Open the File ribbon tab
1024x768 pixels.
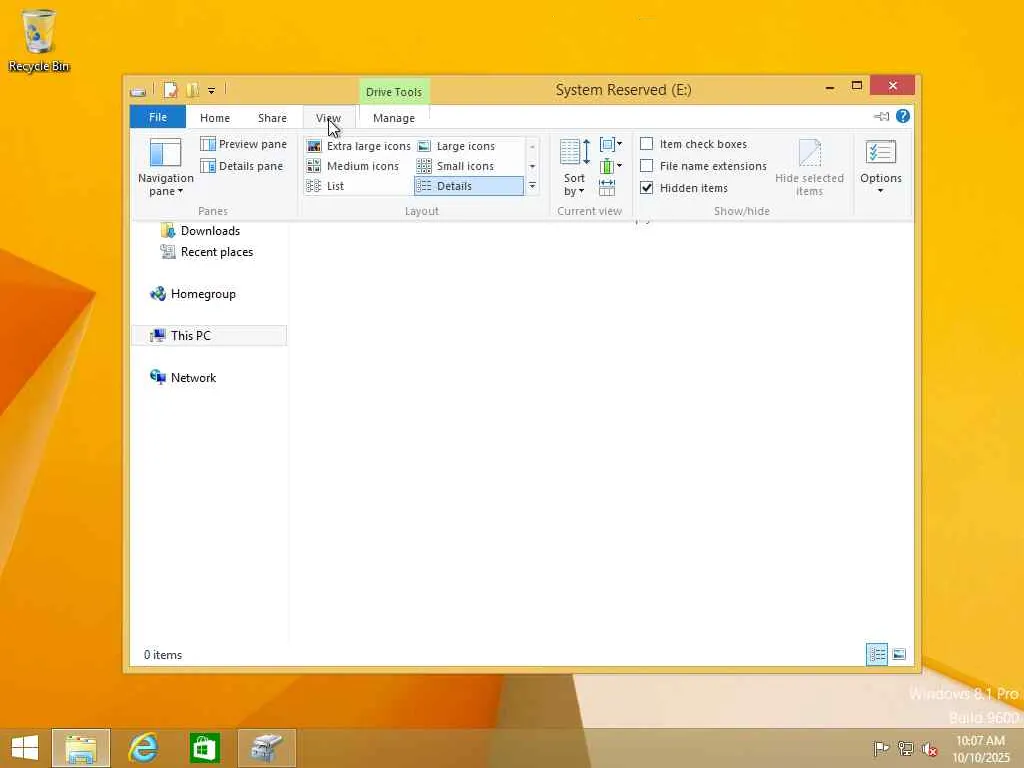pos(157,118)
